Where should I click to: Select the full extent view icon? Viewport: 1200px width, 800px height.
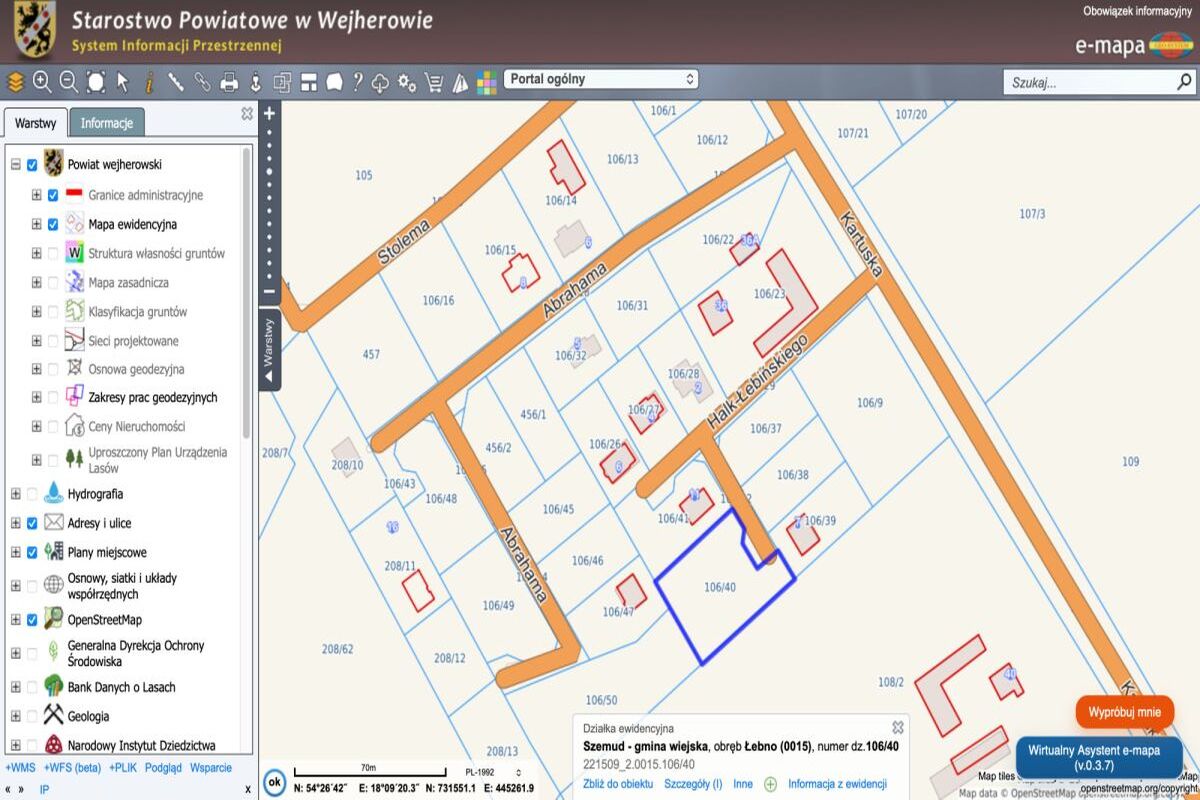tap(96, 82)
